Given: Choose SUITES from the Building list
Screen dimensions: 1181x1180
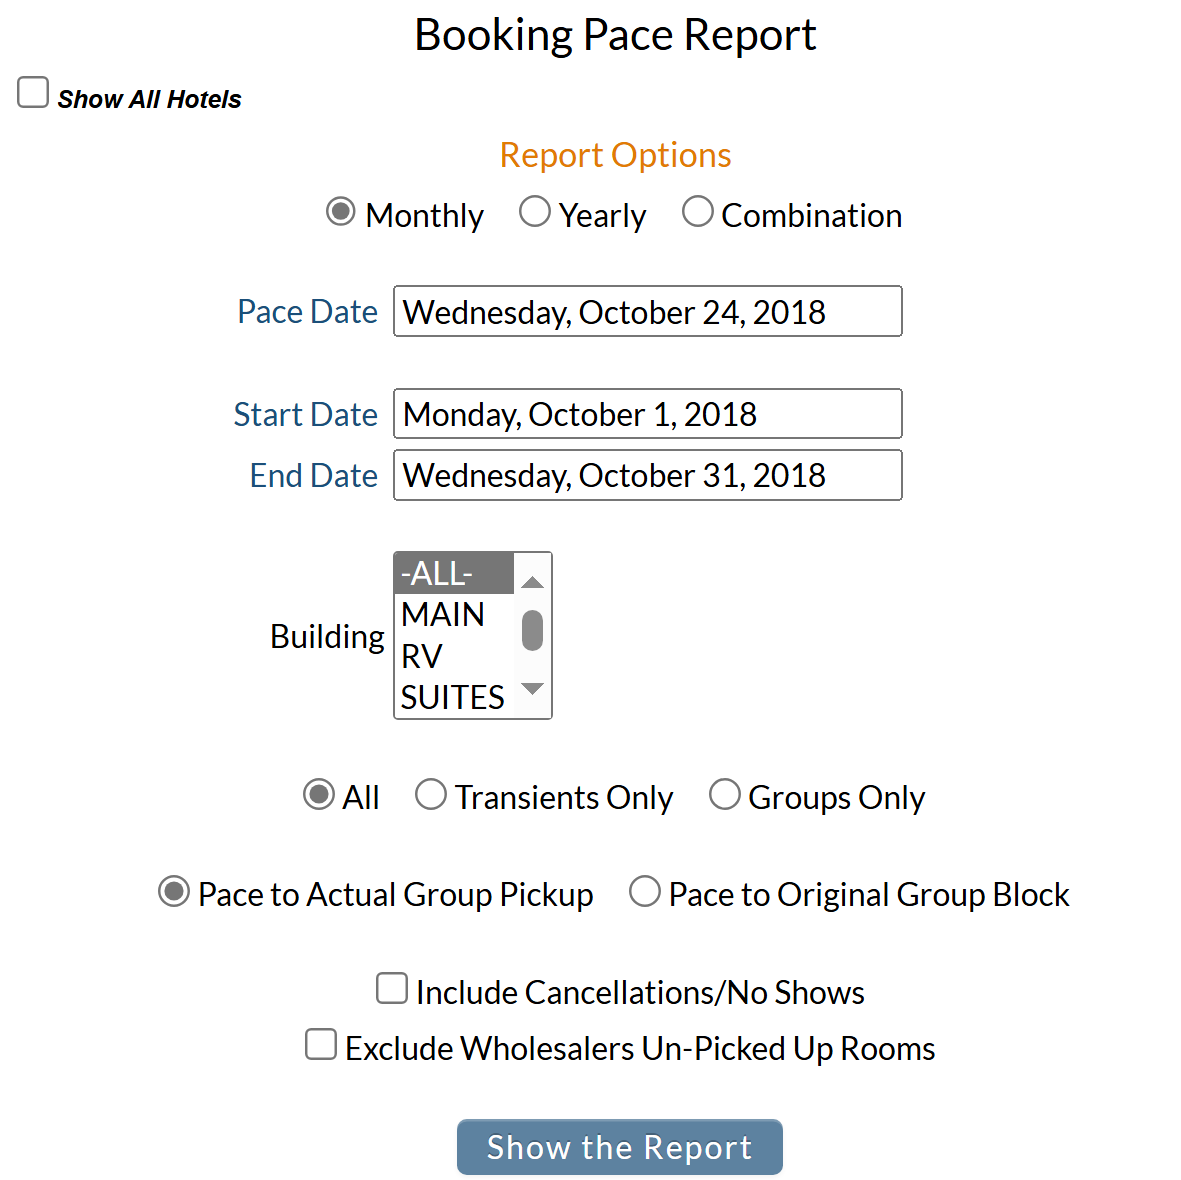Looking at the screenshot, I should pyautogui.click(x=451, y=697).
